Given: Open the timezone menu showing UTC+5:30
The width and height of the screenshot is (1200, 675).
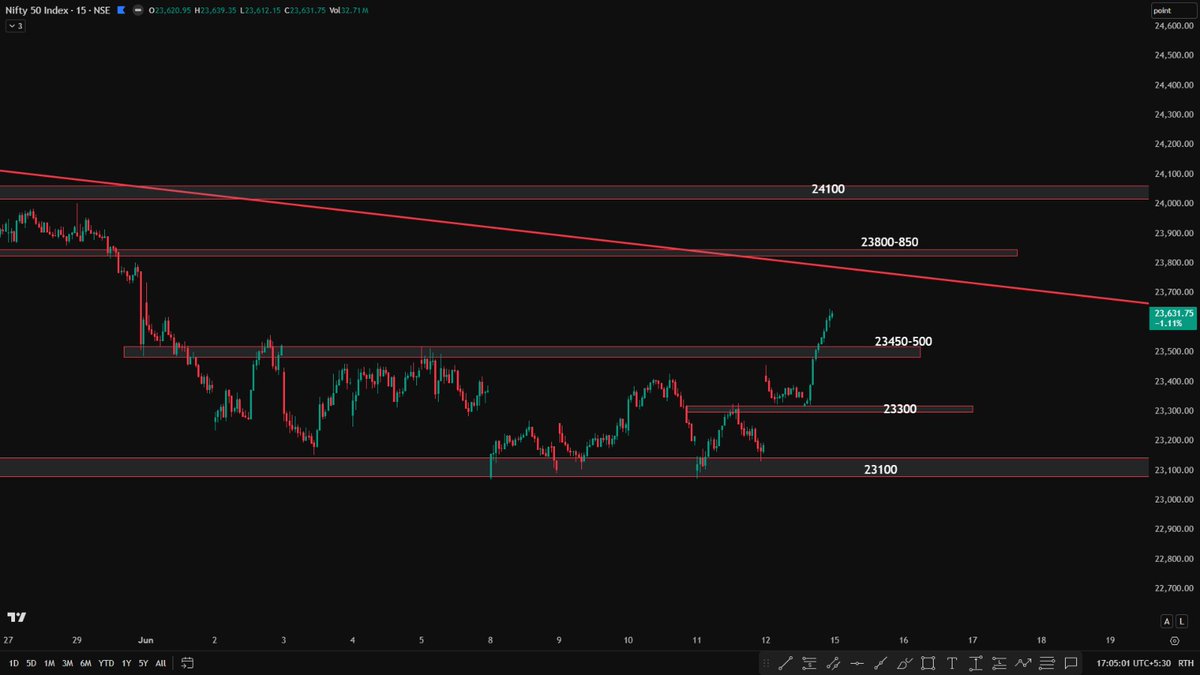Looking at the screenshot, I should [1133, 663].
